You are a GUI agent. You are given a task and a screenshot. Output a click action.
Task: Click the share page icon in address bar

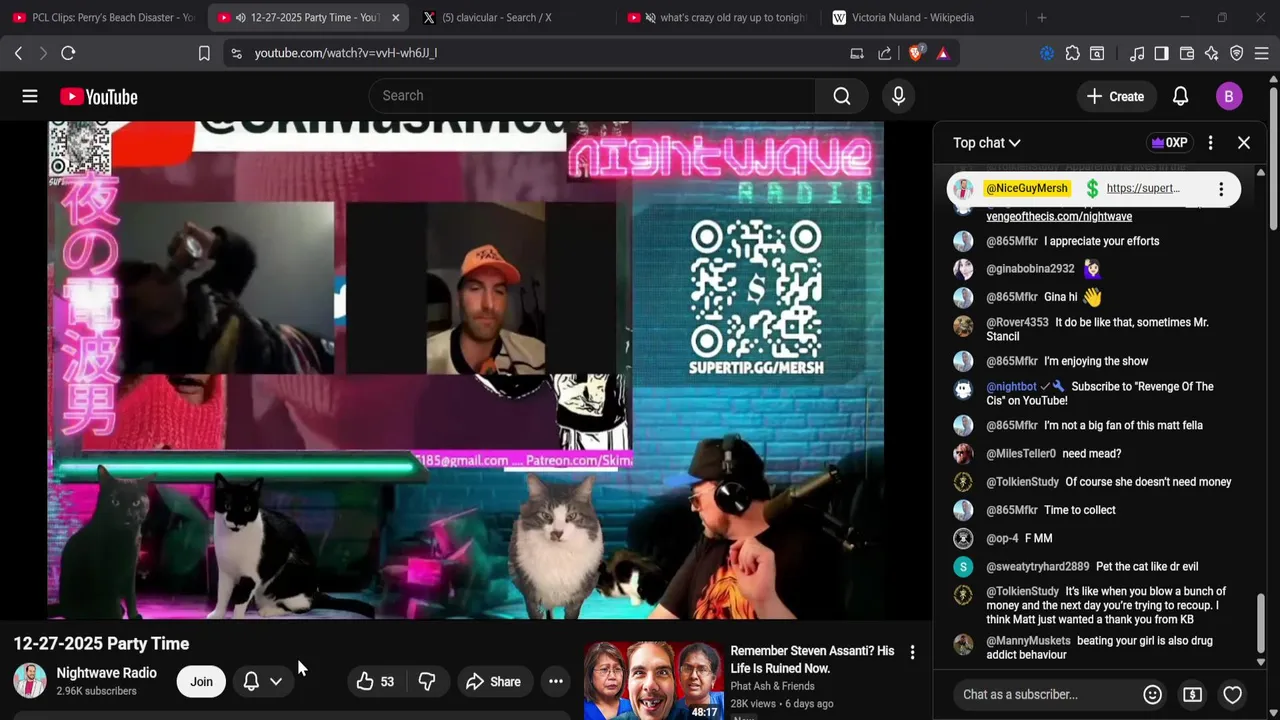coord(885,53)
